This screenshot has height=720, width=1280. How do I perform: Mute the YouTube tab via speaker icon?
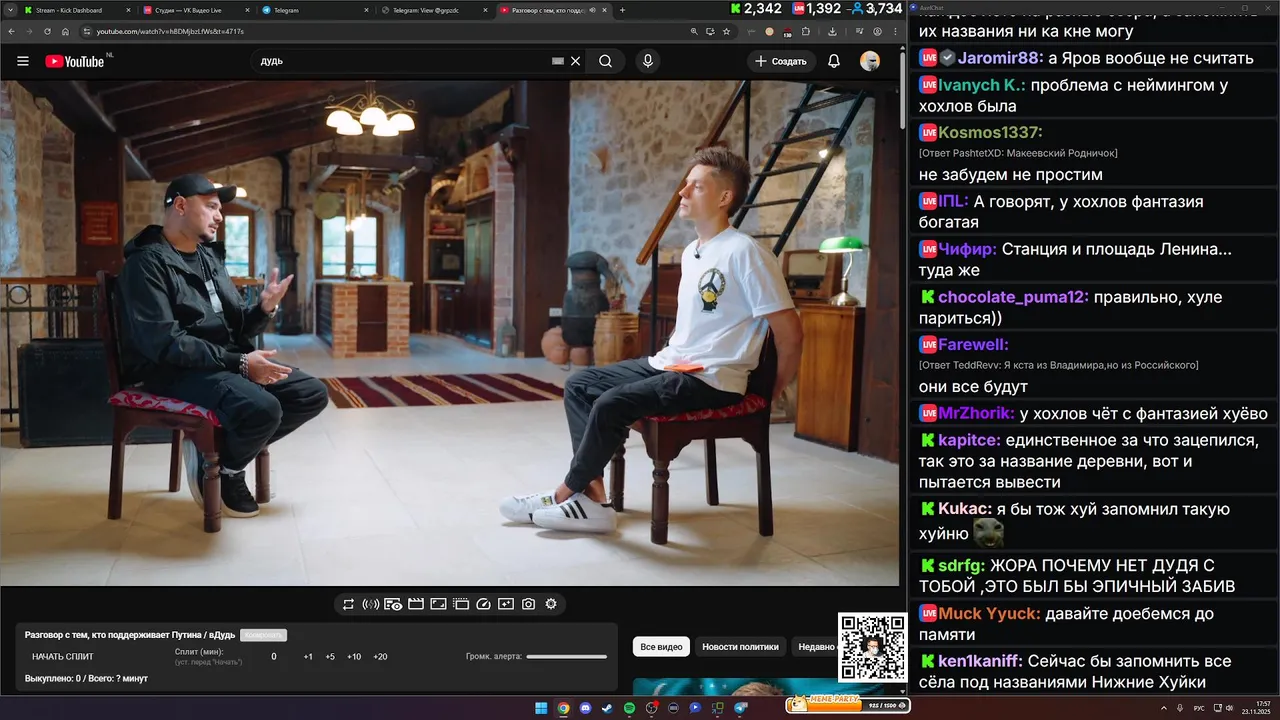pos(593,10)
